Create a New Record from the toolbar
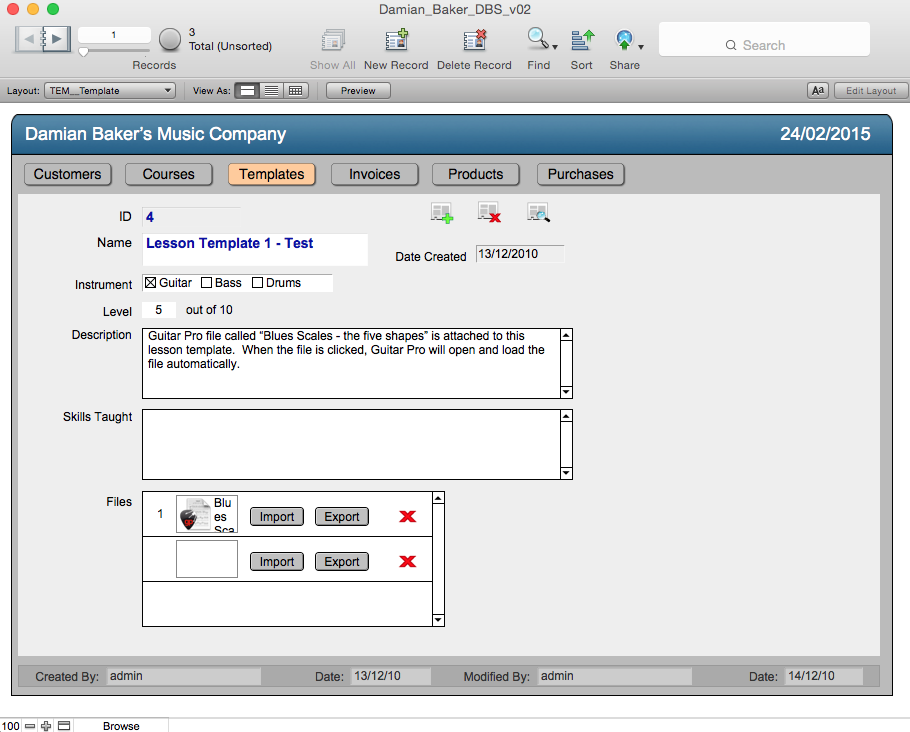Screen dimensions: 910x732 pyautogui.click(x=396, y=41)
